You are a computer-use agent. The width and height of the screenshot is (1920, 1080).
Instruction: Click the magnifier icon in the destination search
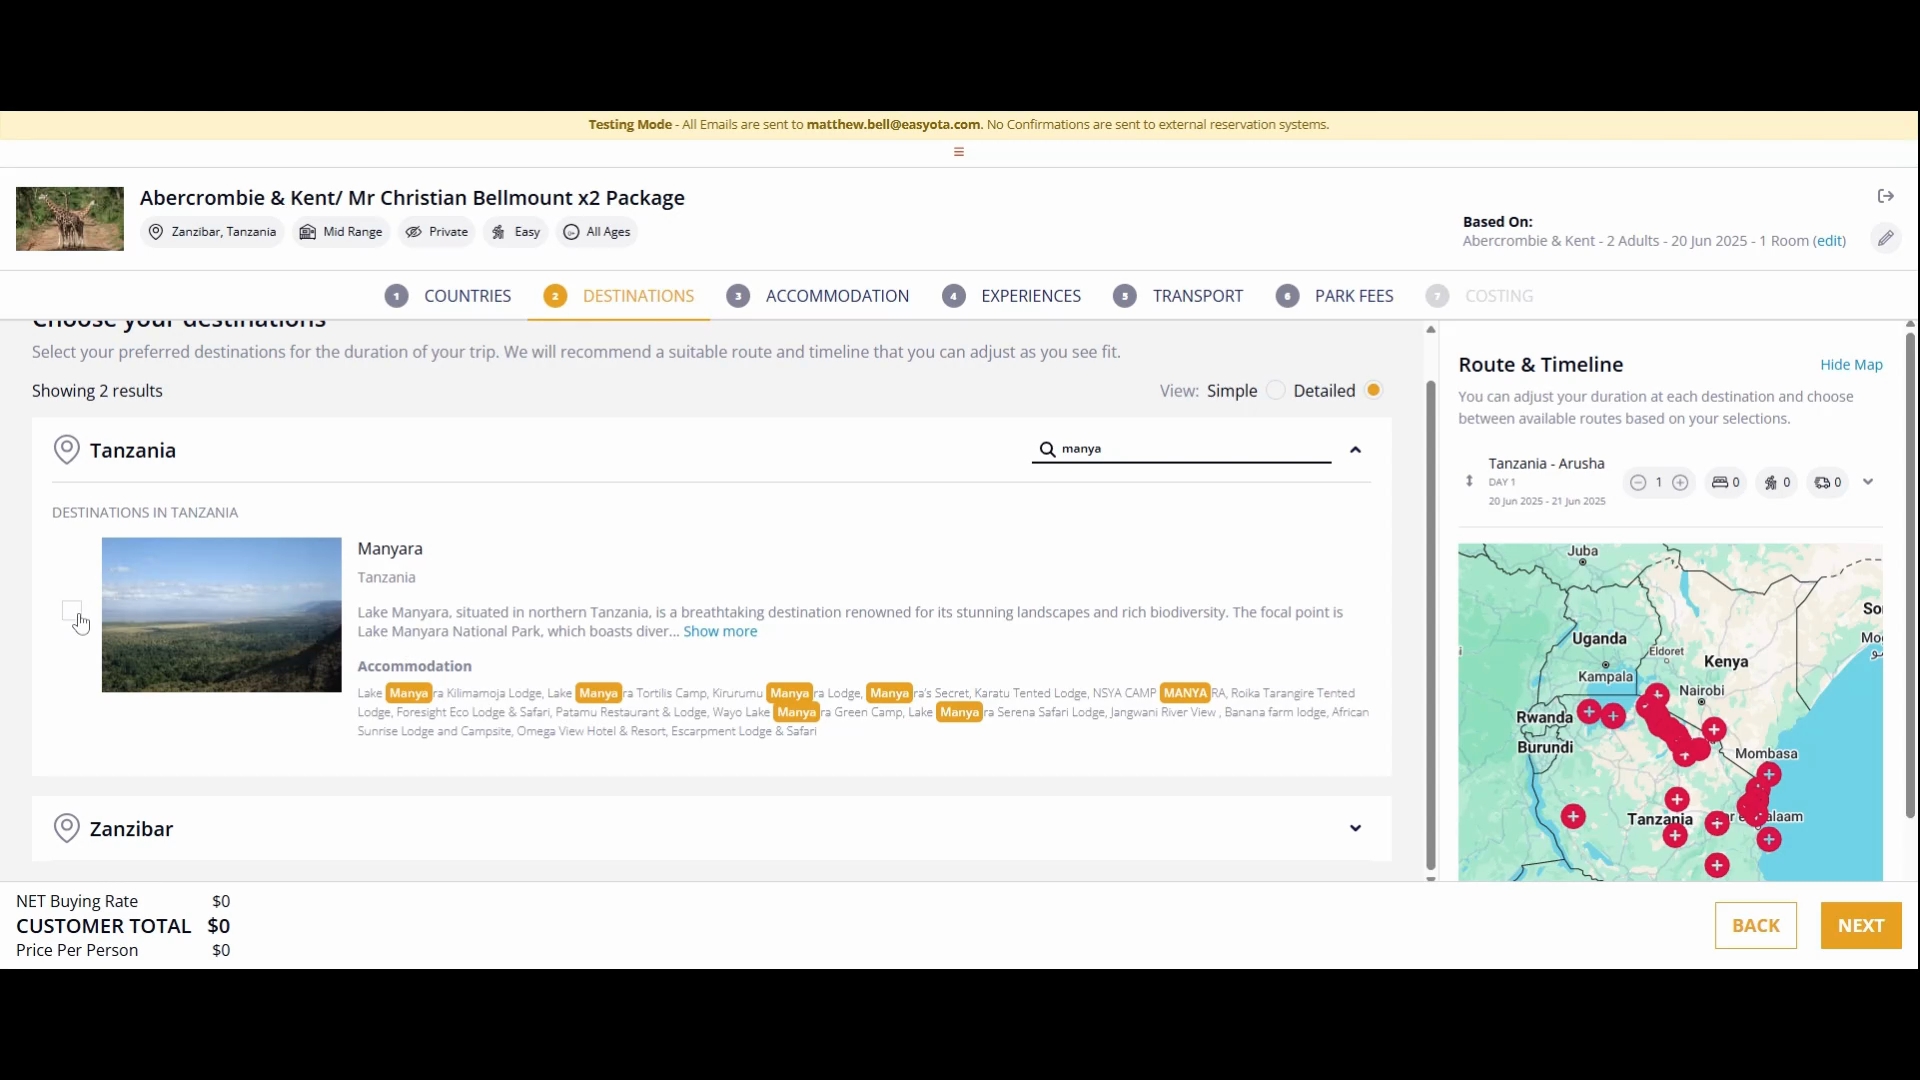1047,449
